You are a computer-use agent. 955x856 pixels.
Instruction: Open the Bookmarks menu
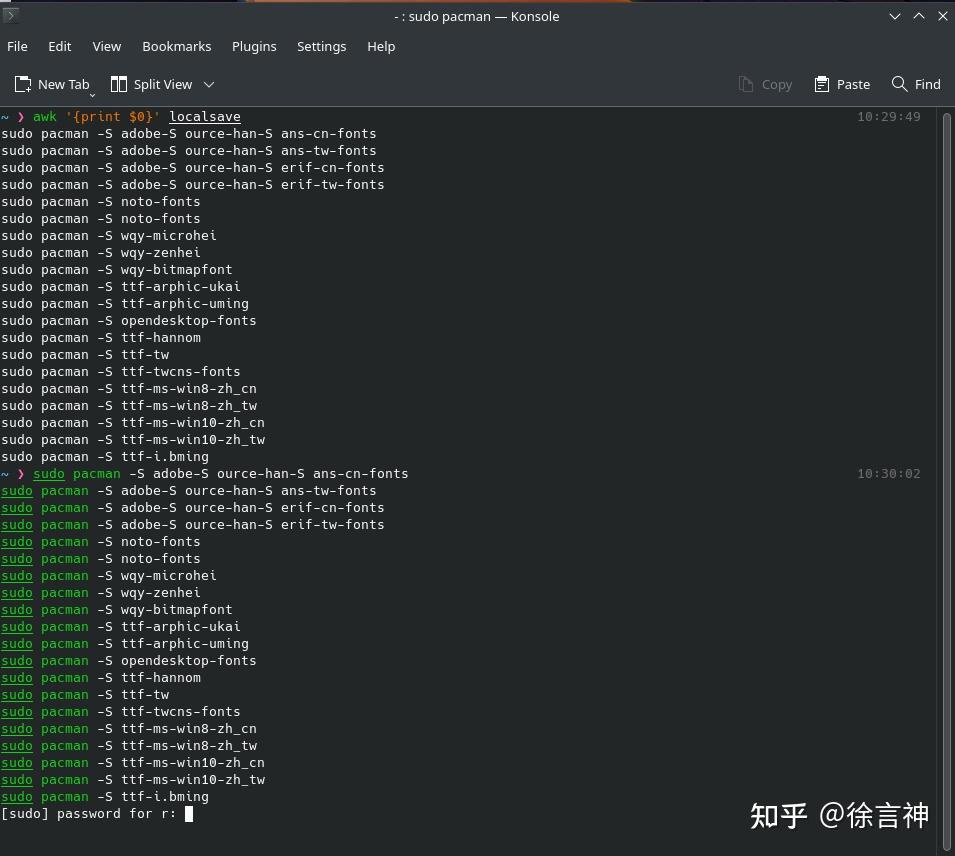[x=176, y=46]
